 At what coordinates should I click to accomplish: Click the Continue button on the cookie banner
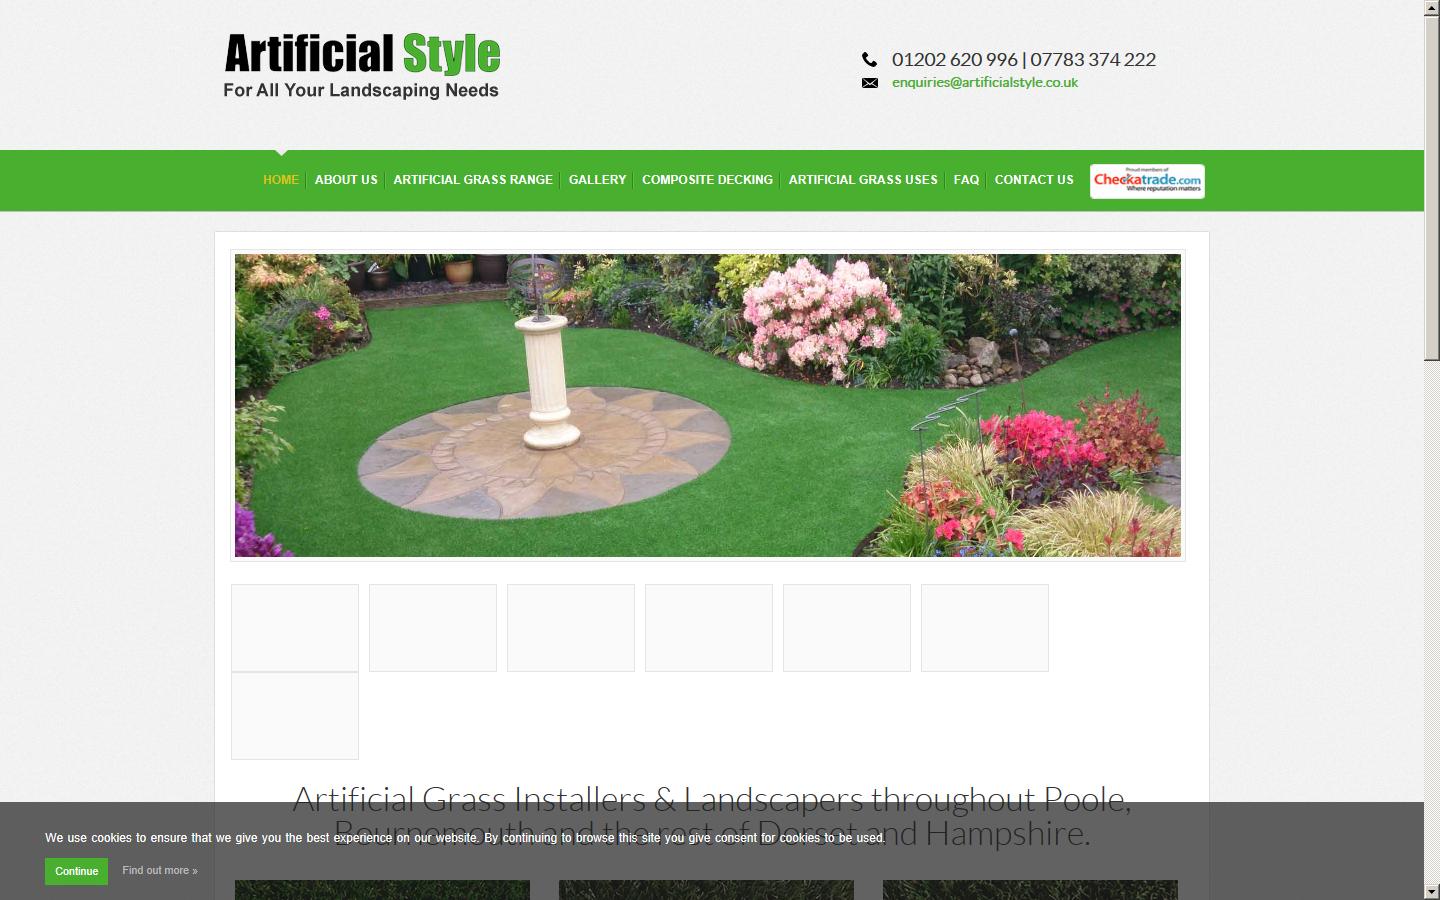tap(76, 871)
